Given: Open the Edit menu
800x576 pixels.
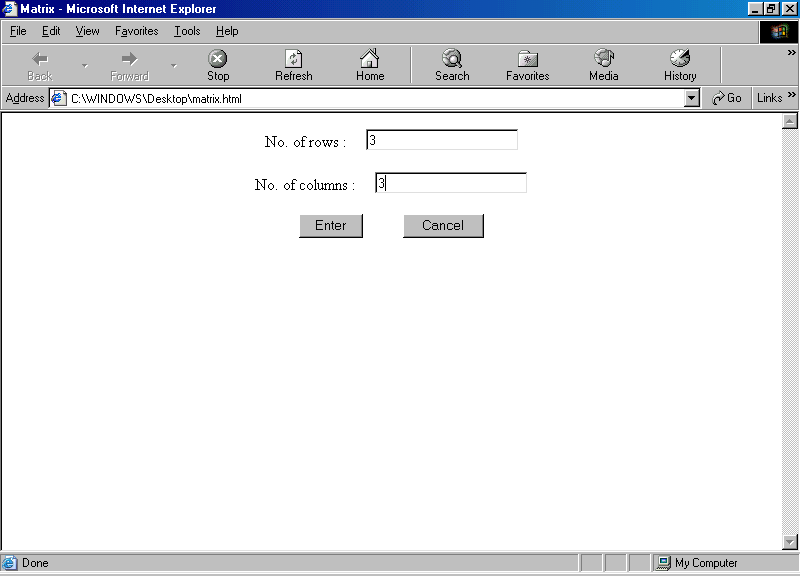Looking at the screenshot, I should [51, 31].
